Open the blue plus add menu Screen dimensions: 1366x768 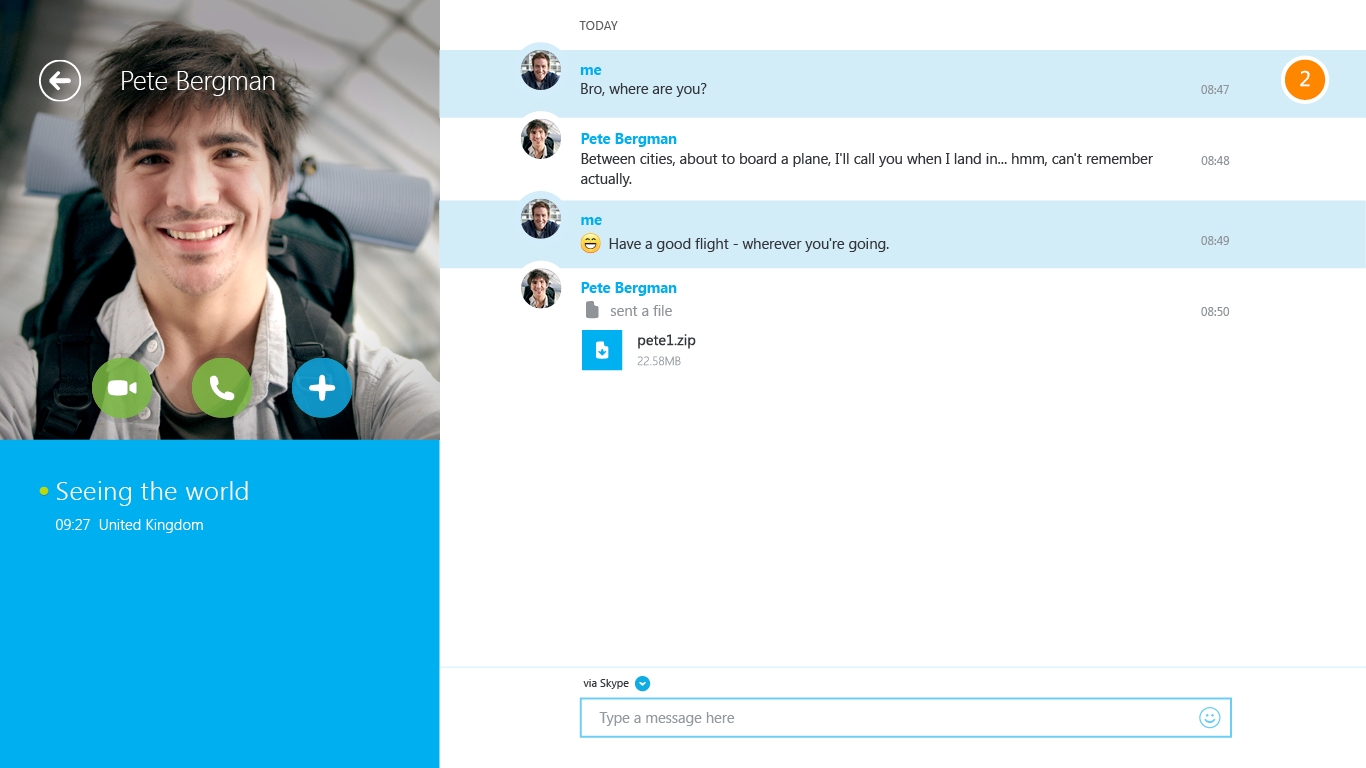322,388
